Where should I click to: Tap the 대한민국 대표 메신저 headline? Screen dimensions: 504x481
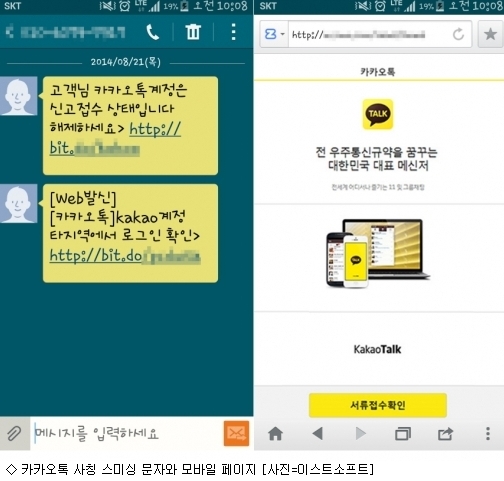tap(378, 165)
